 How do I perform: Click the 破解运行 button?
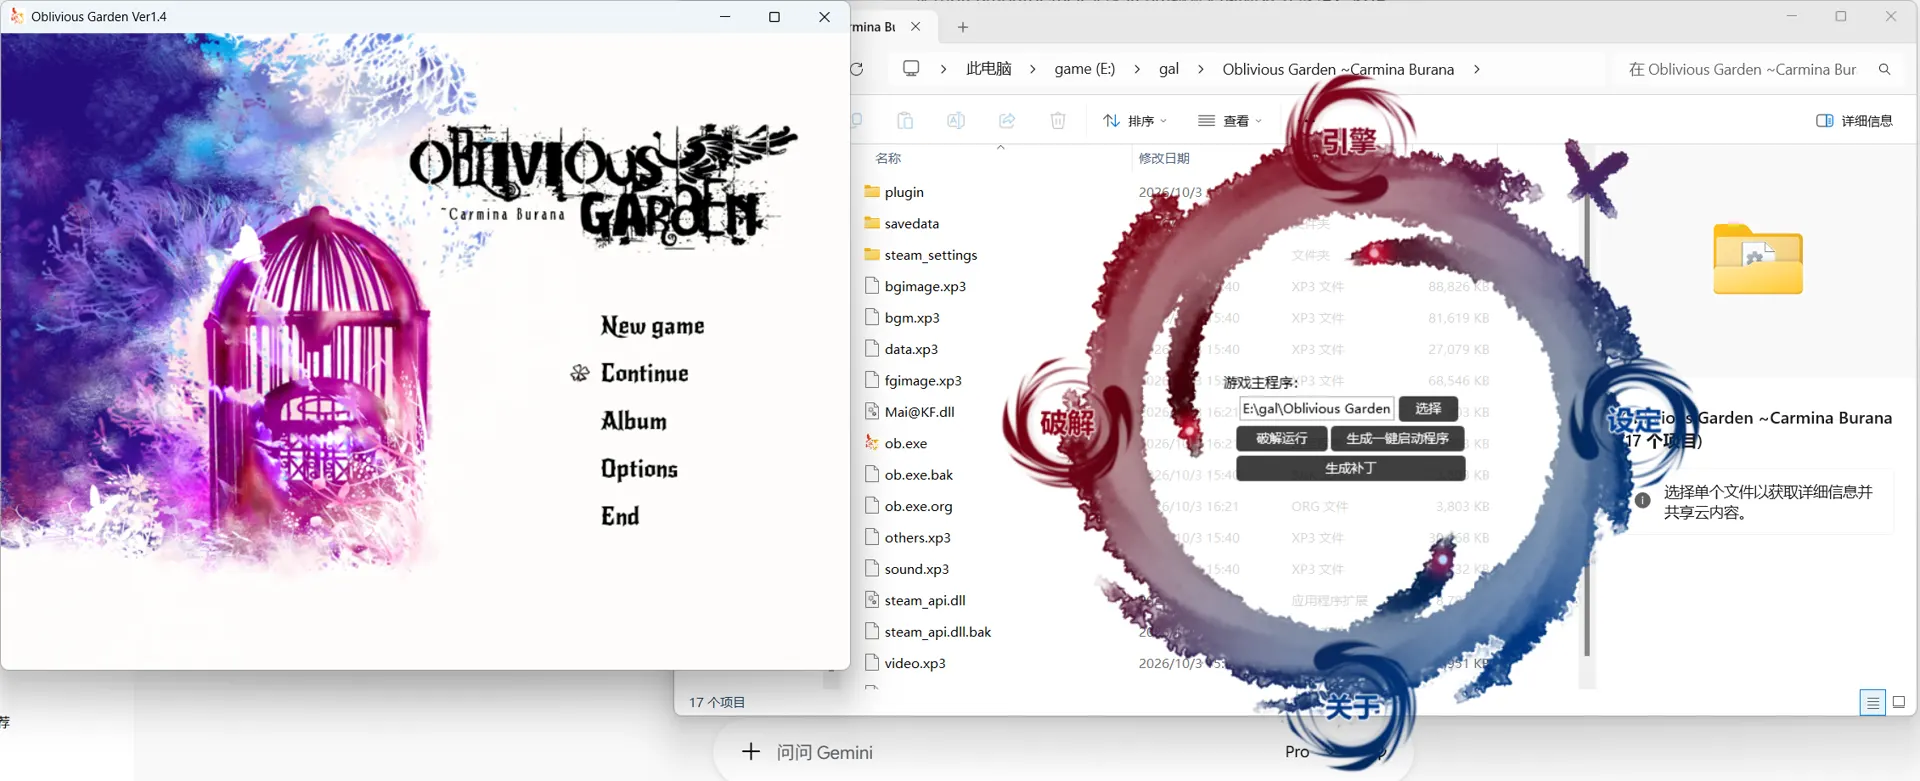[1282, 438]
